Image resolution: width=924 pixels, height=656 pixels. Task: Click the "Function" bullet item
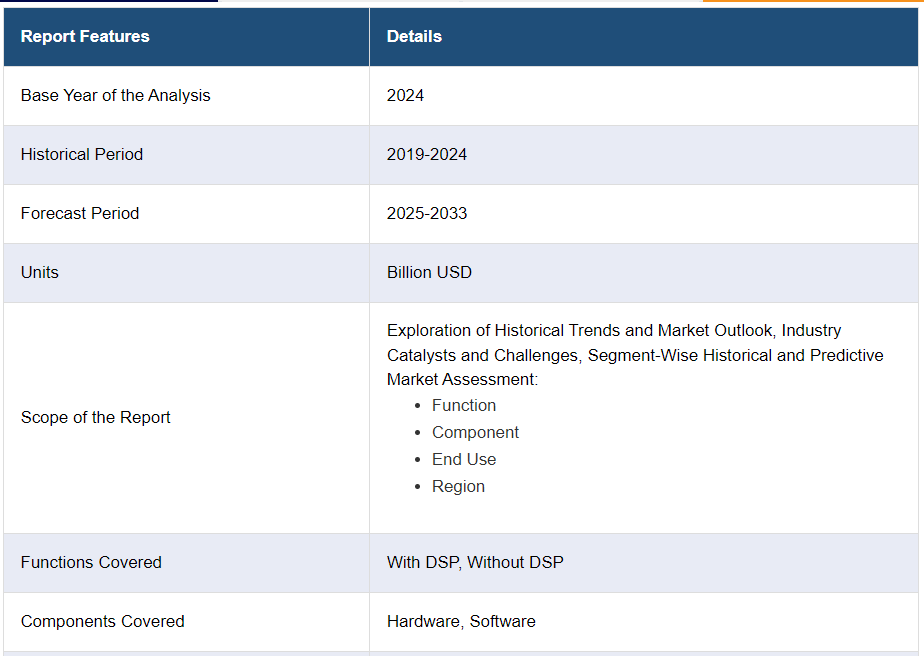464,405
